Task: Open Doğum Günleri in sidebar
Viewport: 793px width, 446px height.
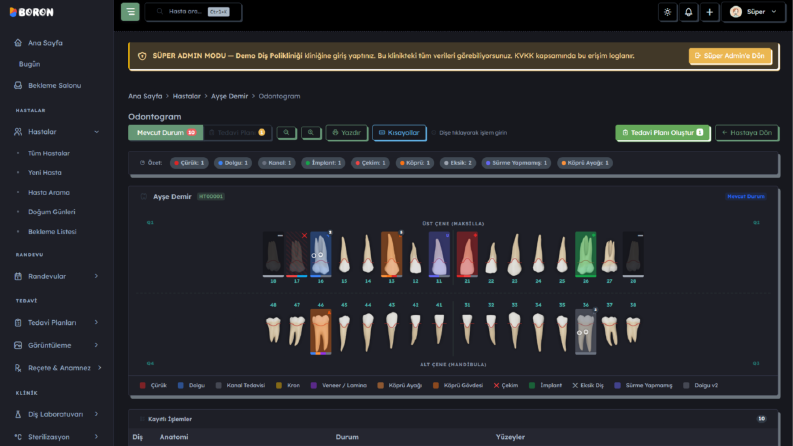Action: coord(52,212)
